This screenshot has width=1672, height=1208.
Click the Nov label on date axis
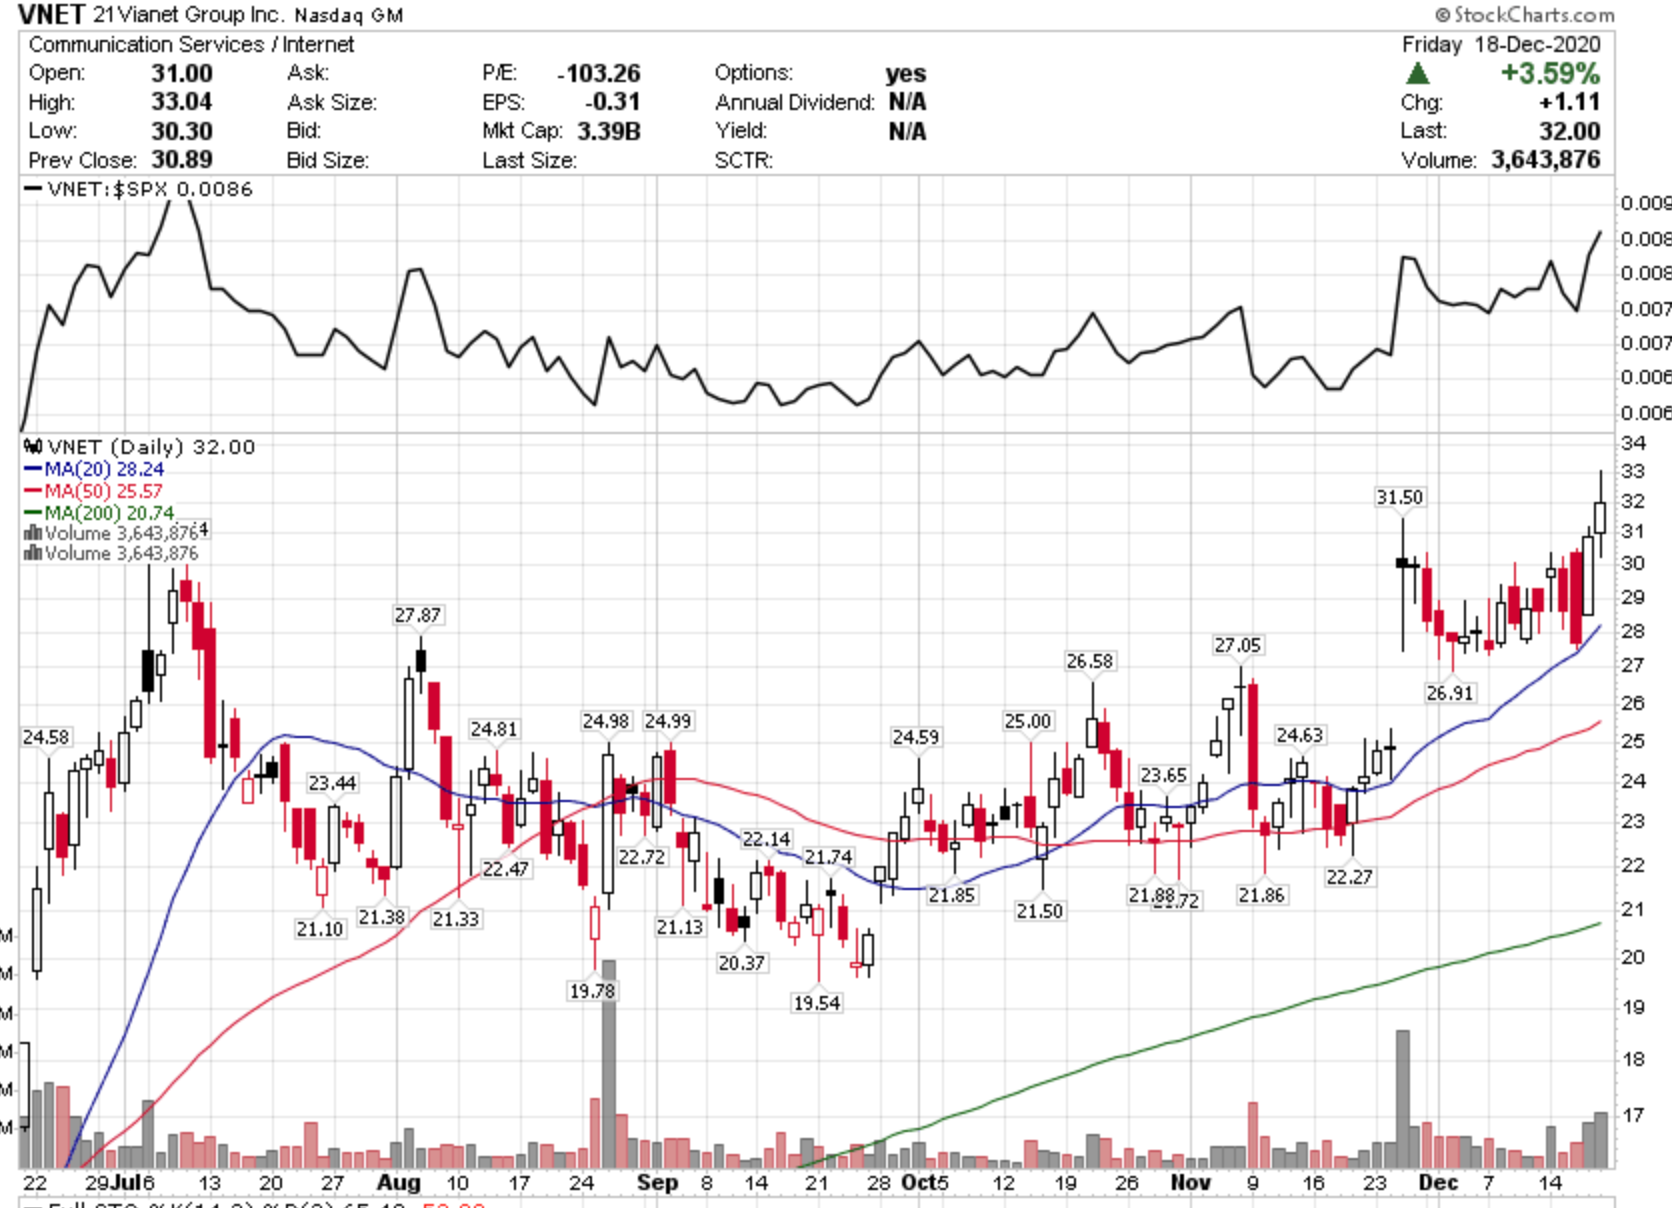[x=1190, y=1182]
